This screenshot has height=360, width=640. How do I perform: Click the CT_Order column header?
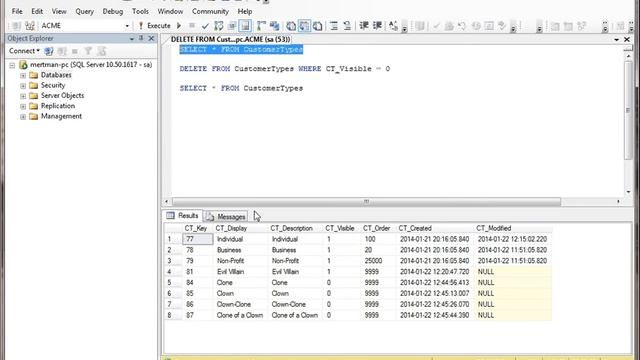click(377, 228)
